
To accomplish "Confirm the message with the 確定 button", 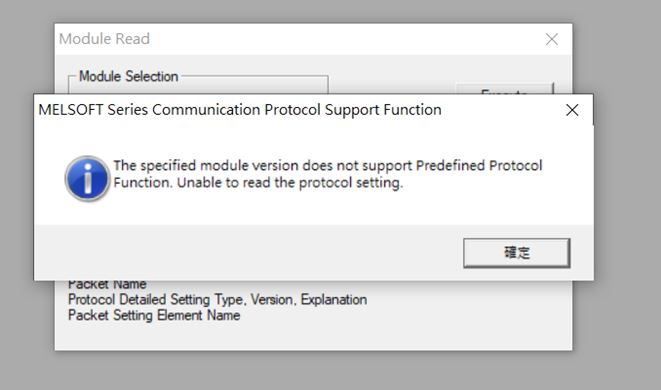I will [516, 253].
